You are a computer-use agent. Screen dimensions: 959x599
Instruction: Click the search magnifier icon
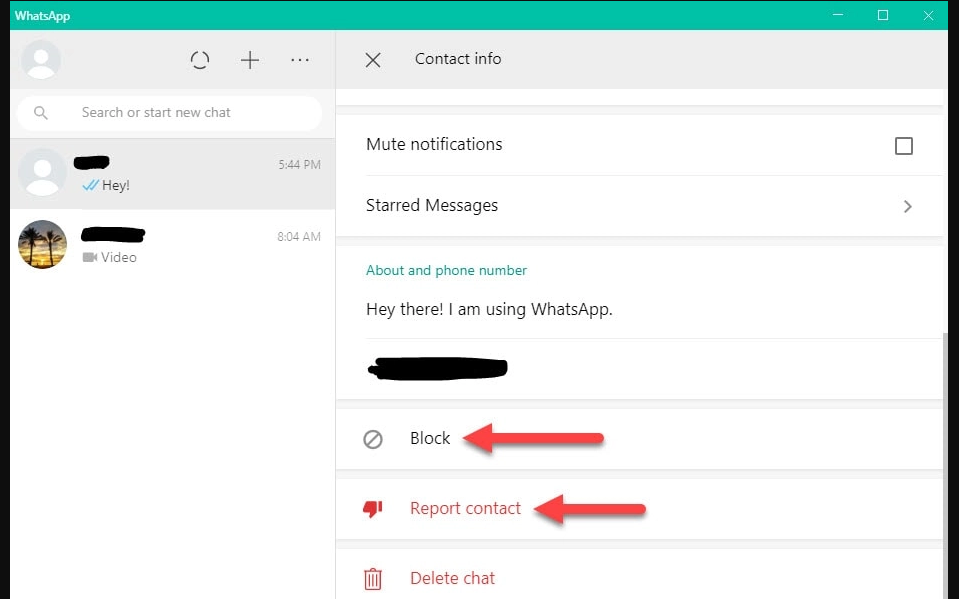pos(41,113)
